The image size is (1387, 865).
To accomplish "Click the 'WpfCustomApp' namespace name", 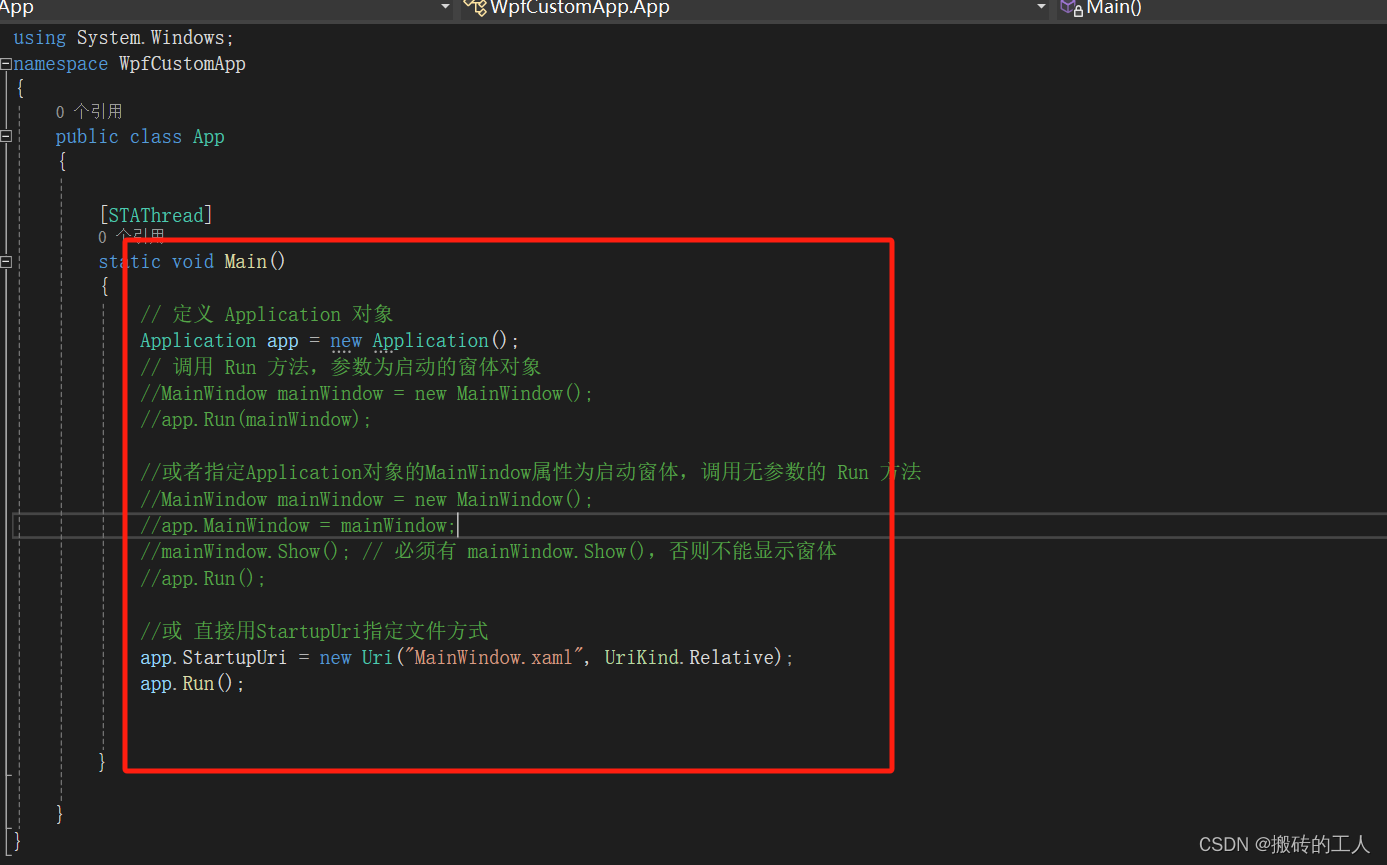I will click(x=182, y=63).
